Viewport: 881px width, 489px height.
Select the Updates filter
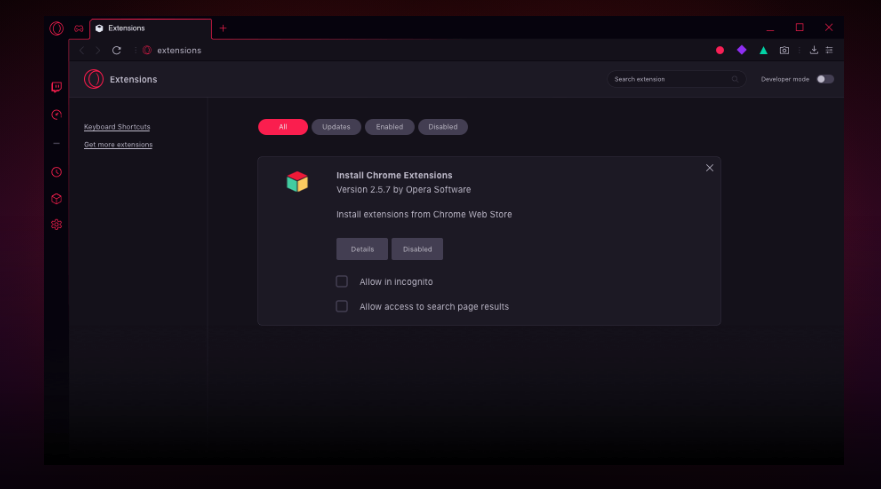point(336,127)
